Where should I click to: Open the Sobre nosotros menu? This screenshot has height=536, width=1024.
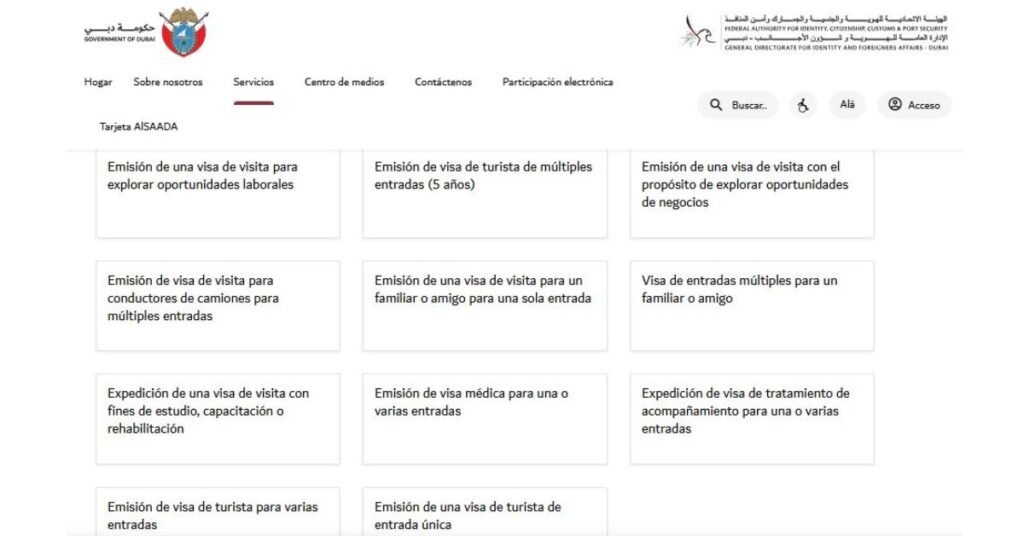point(168,82)
